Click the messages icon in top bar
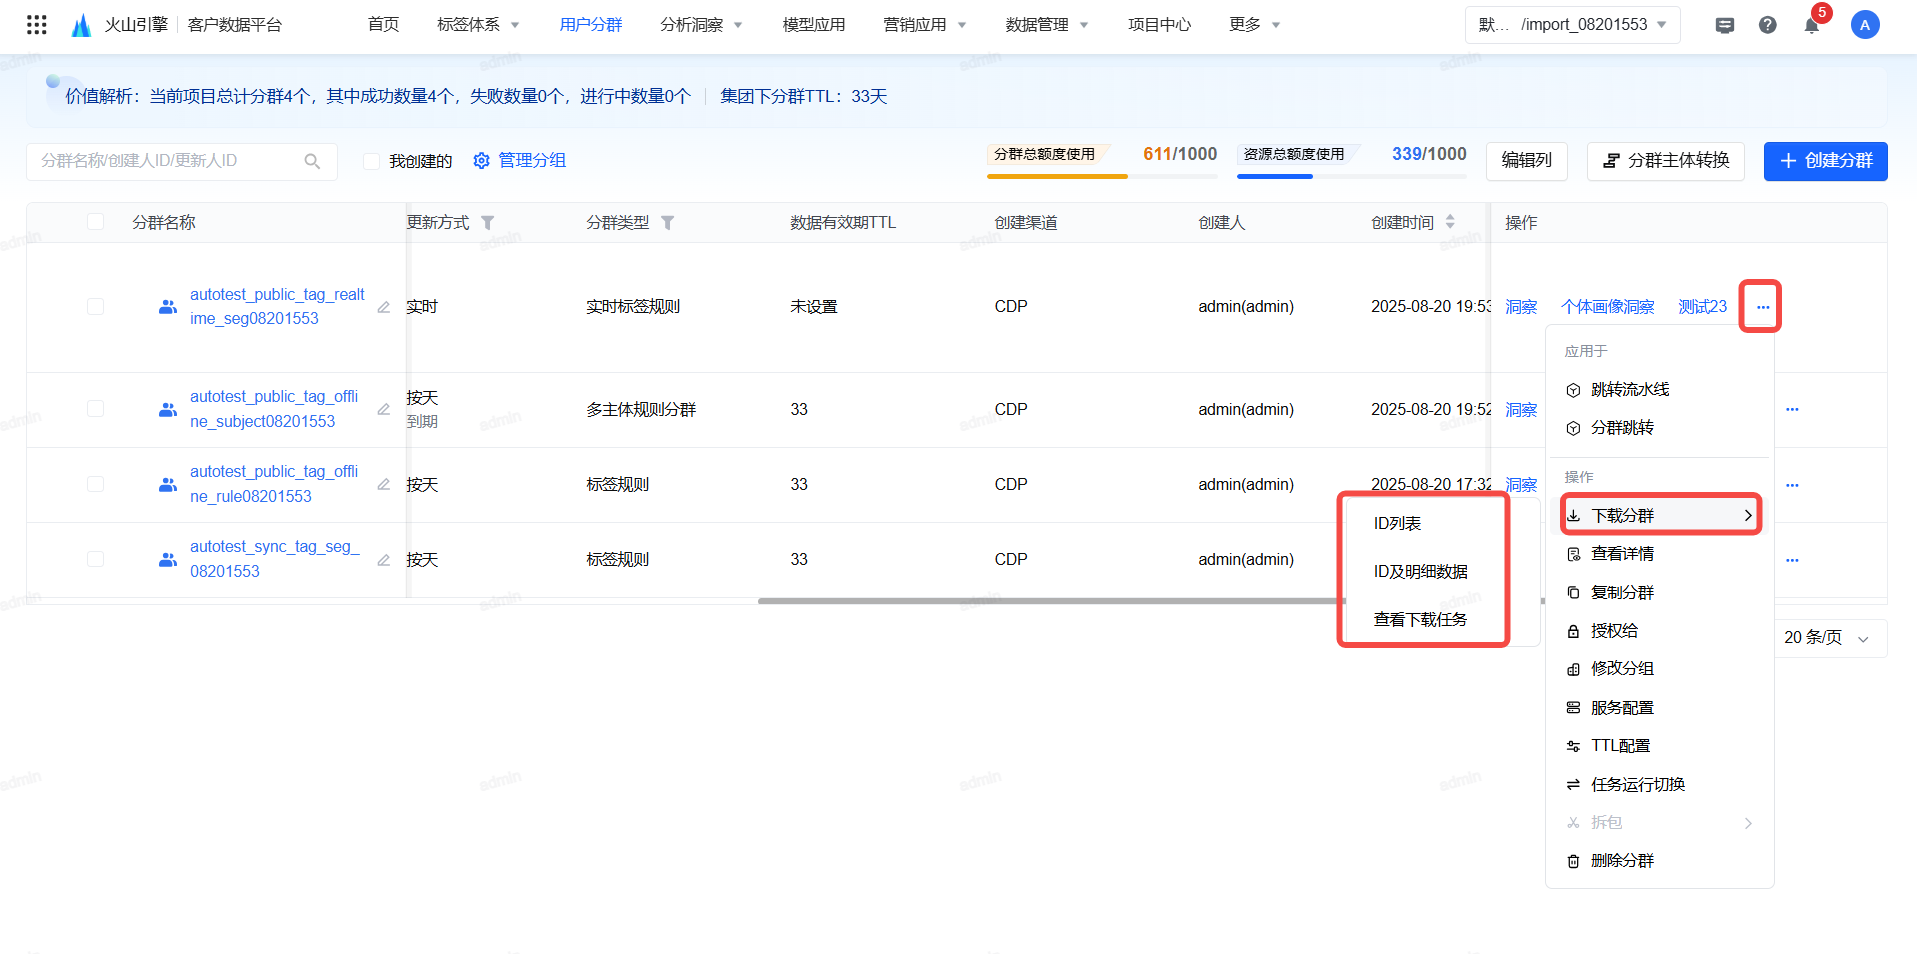Screen dimensions: 1917x954 point(1724,25)
